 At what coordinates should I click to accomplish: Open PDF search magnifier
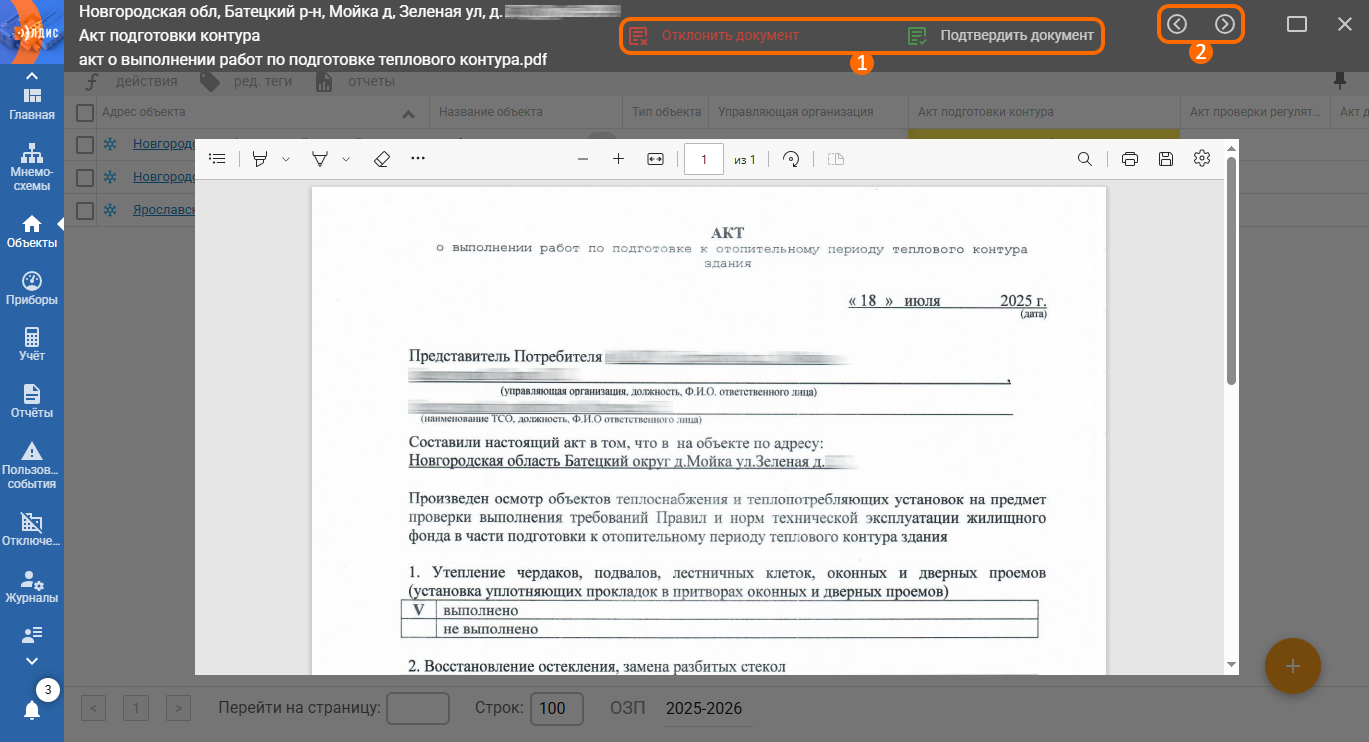point(1084,159)
